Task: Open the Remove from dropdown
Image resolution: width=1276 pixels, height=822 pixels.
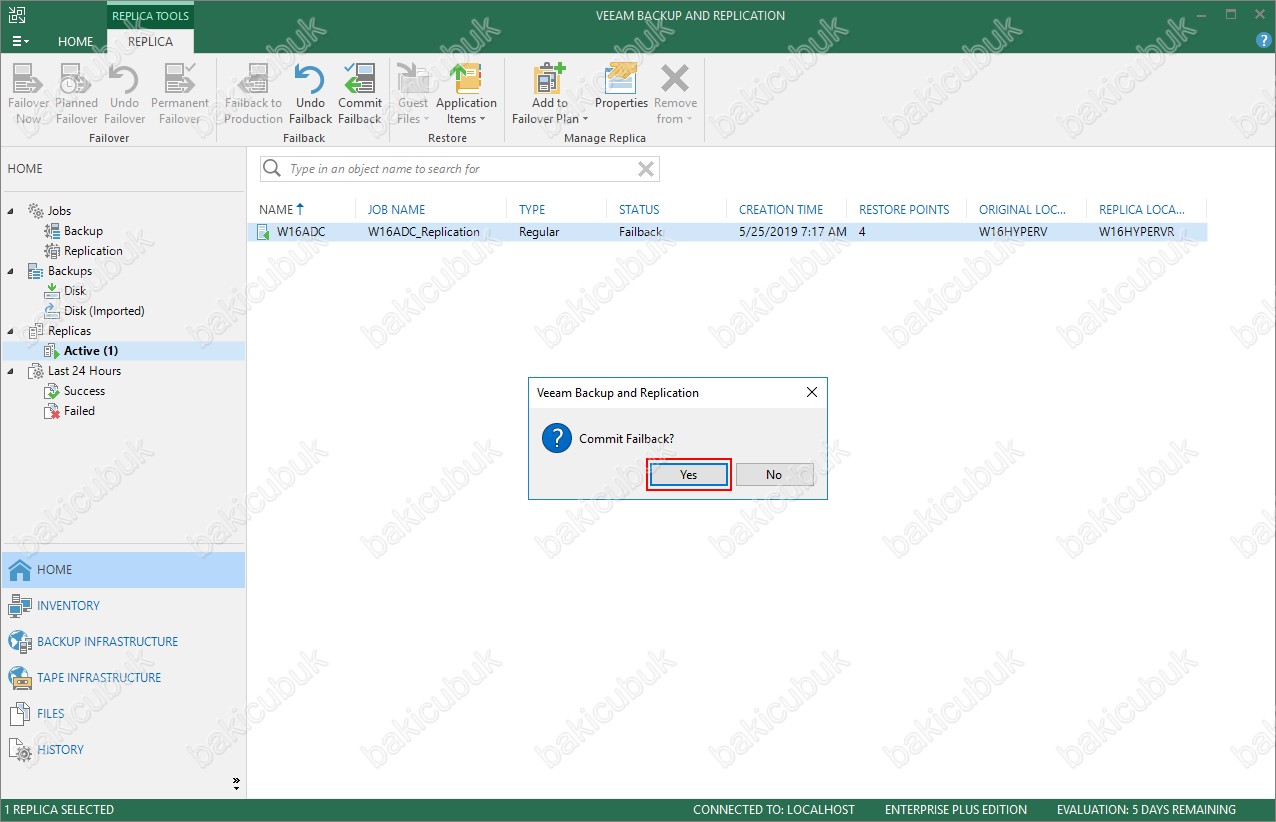Action: click(676, 93)
